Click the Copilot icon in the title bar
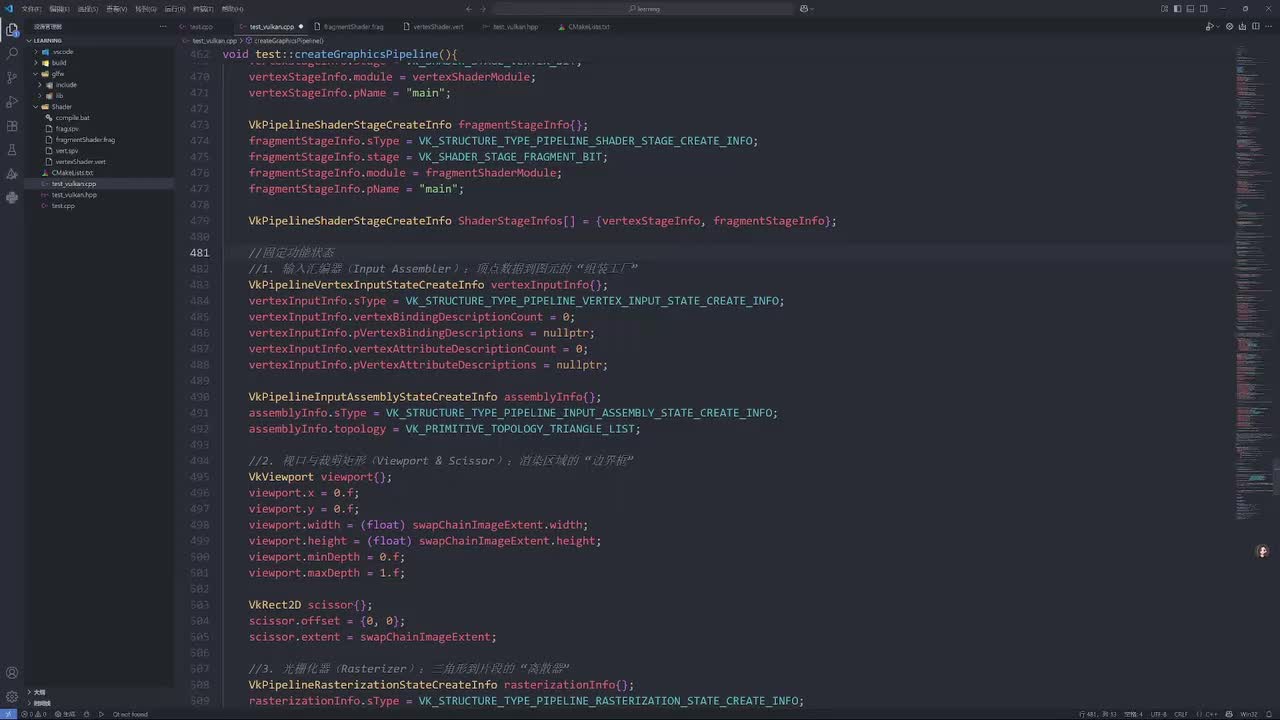 click(804, 9)
